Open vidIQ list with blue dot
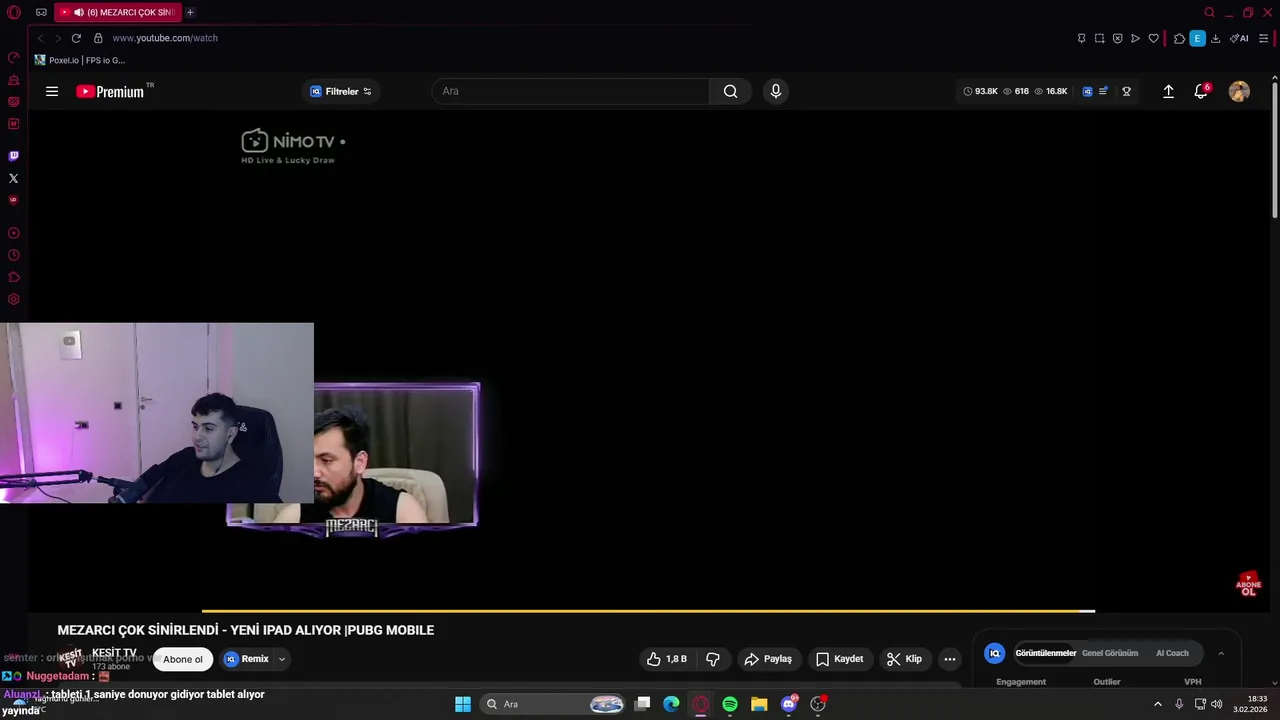Viewport: 1280px width, 720px height. [1103, 91]
